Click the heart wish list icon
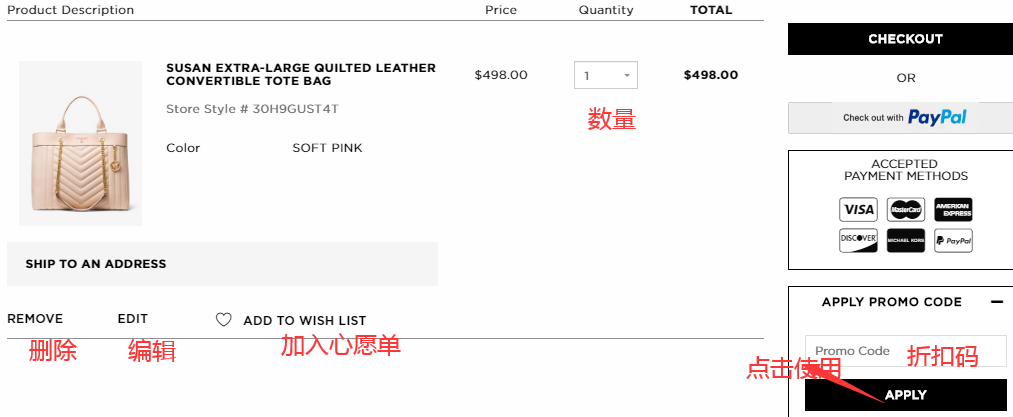This screenshot has height=417, width=1013. pyautogui.click(x=224, y=320)
